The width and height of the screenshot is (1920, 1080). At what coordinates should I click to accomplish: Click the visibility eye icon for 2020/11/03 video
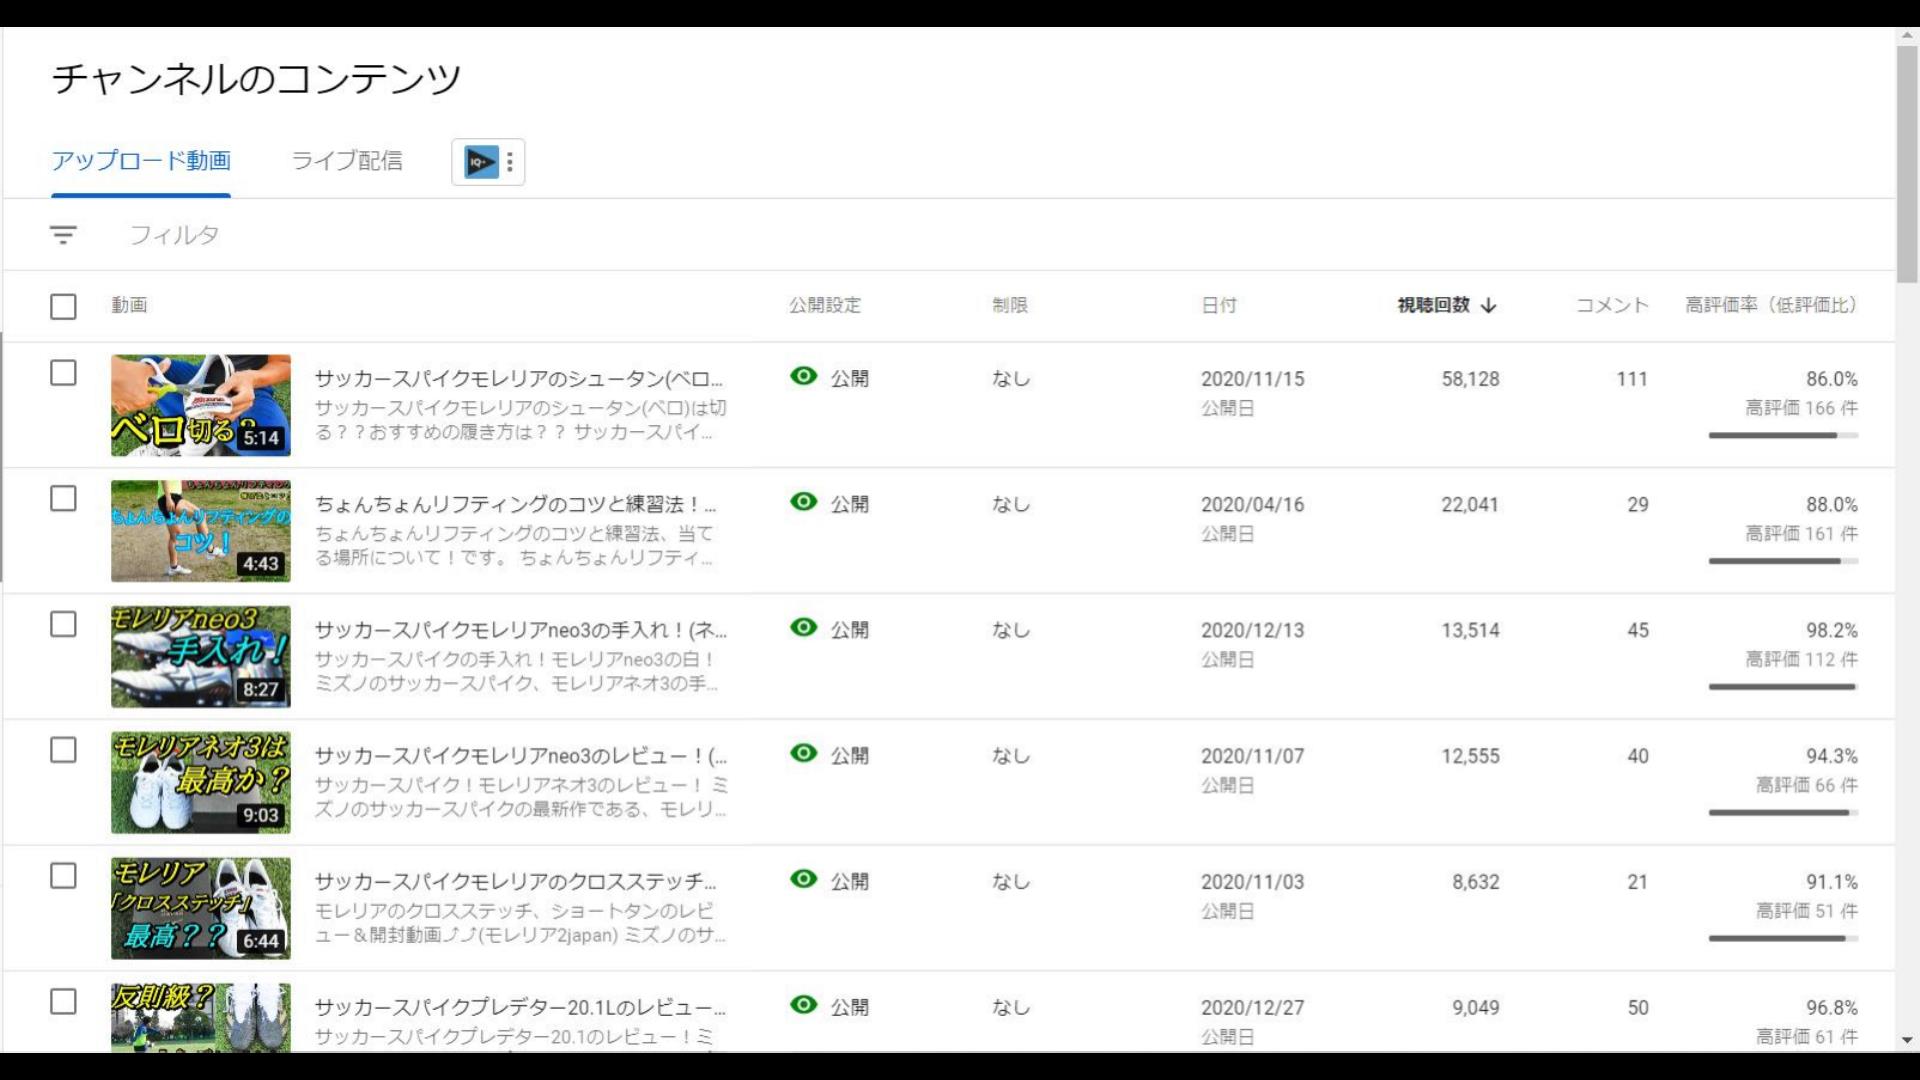(x=804, y=879)
